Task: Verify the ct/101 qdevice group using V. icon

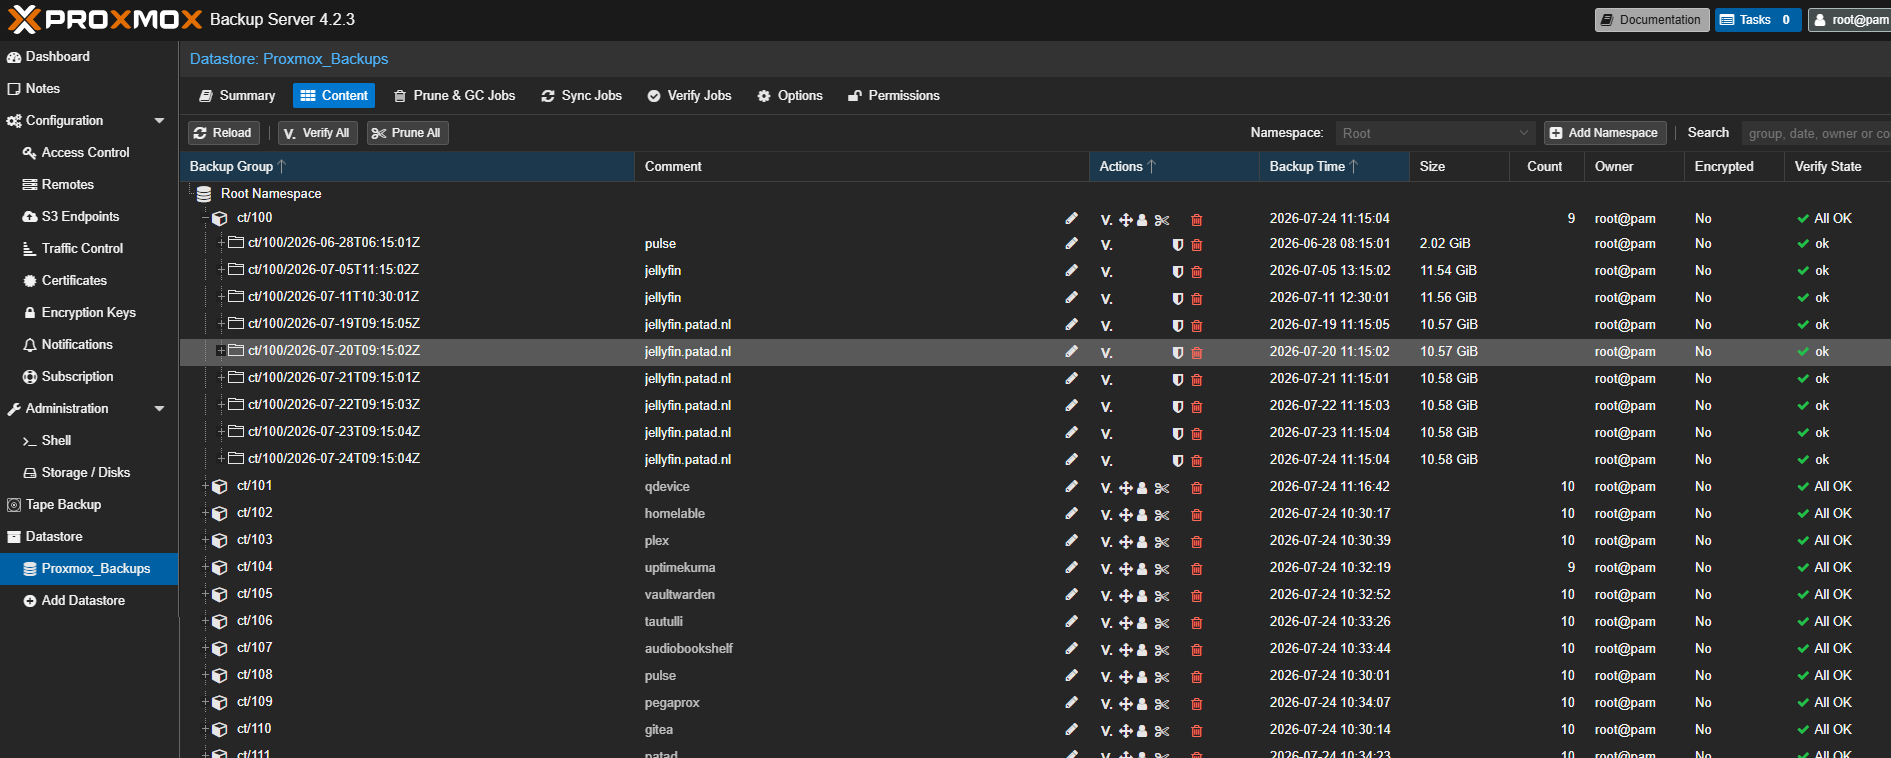Action: pos(1106,488)
